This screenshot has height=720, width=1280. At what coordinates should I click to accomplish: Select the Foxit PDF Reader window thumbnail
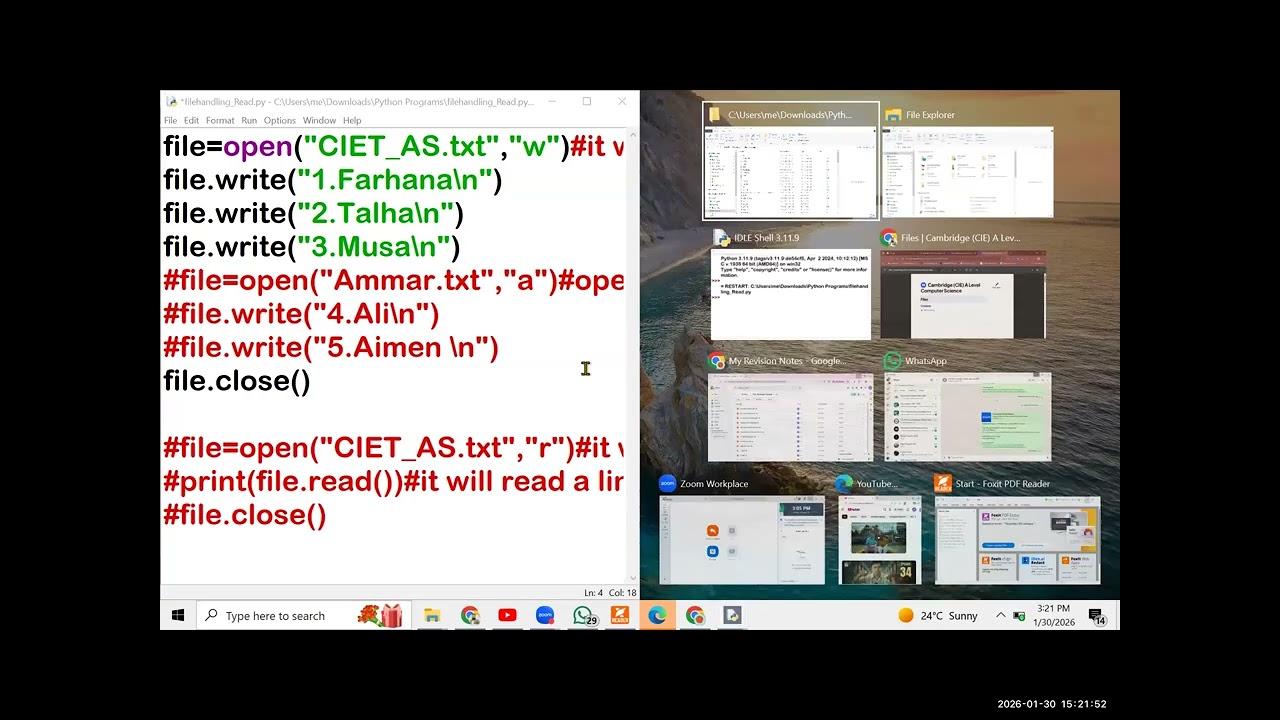tap(1018, 540)
